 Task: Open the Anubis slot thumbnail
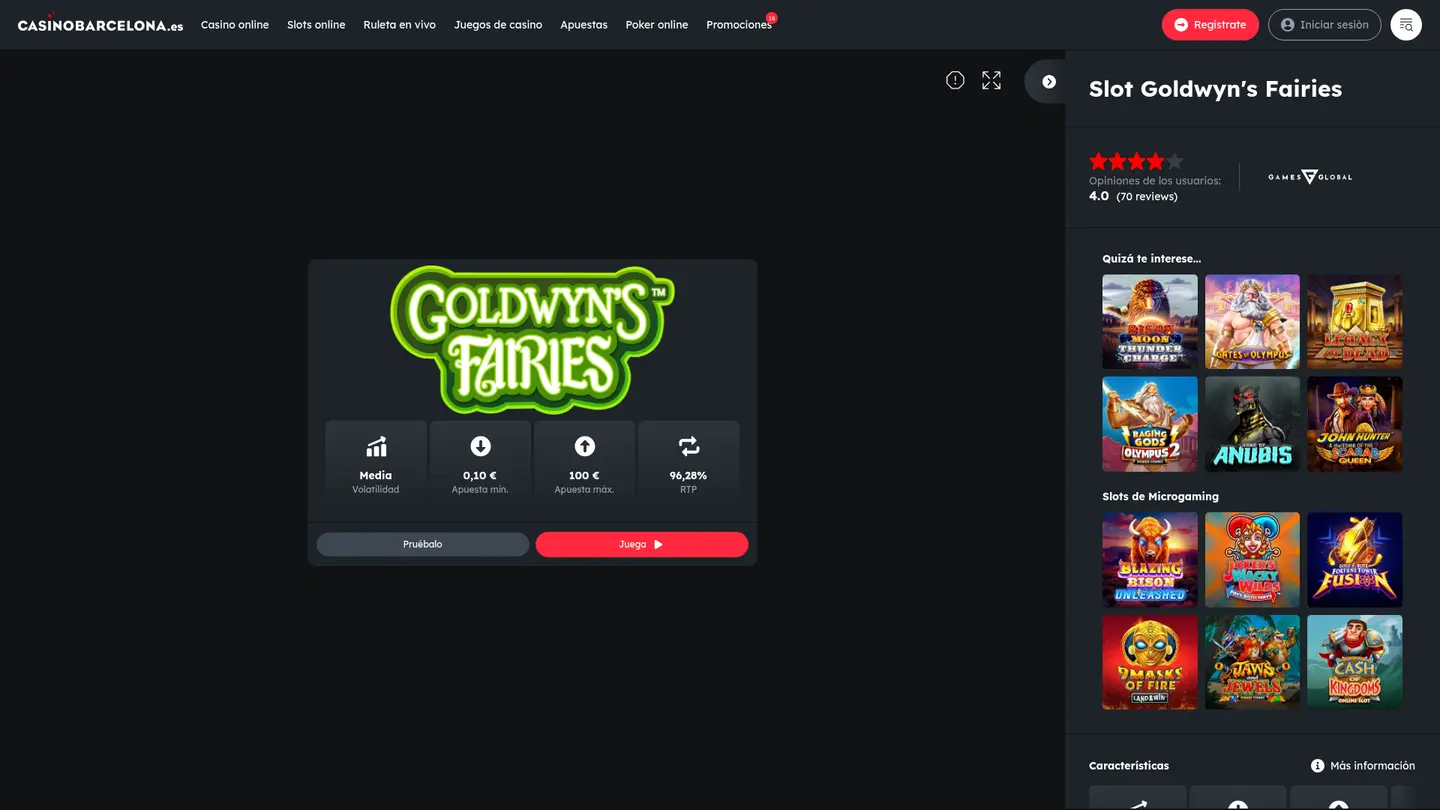1252,424
